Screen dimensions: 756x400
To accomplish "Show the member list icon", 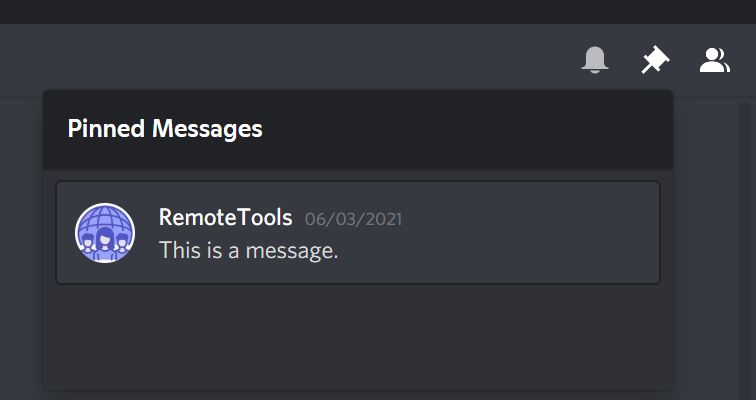I will [x=715, y=60].
